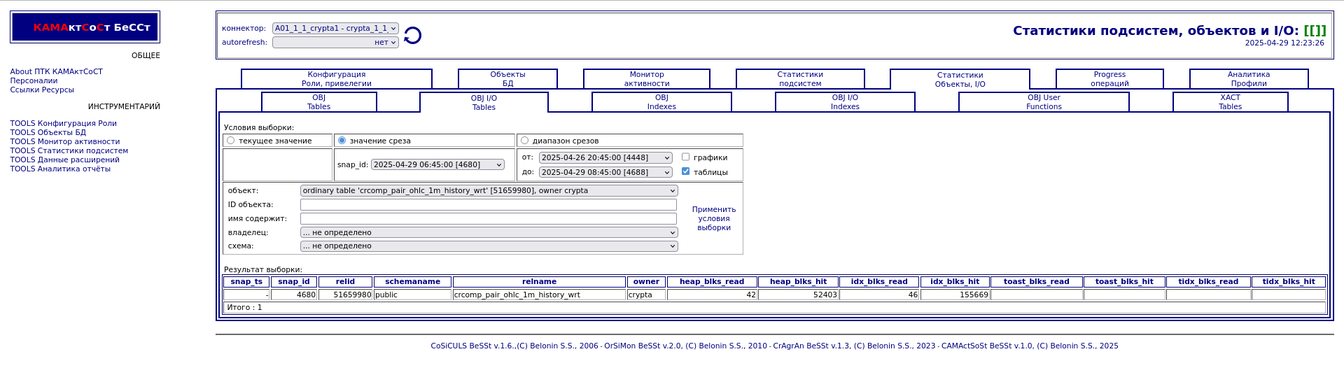Switch to the "Аналитика Профили" tab

[1248, 79]
